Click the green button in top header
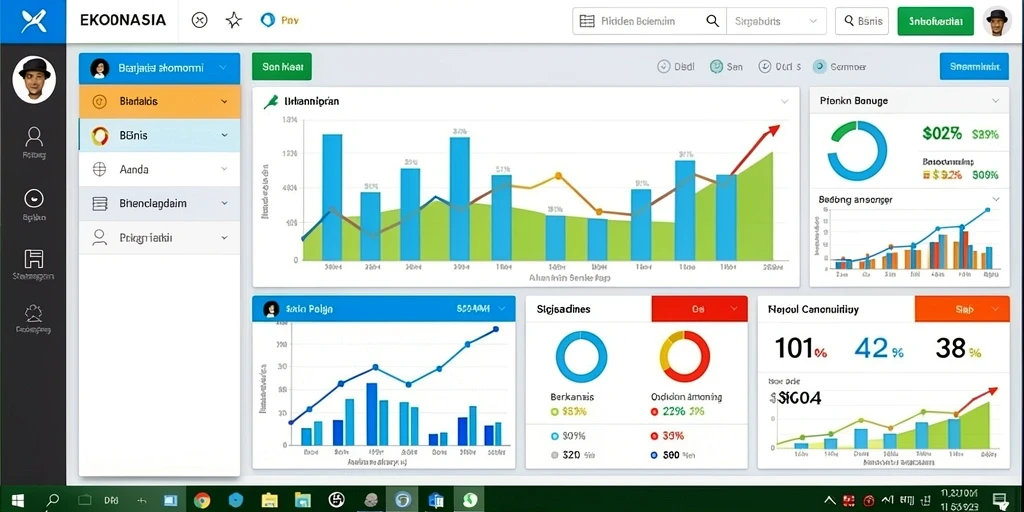Image resolution: width=1024 pixels, height=512 pixels. tap(936, 21)
